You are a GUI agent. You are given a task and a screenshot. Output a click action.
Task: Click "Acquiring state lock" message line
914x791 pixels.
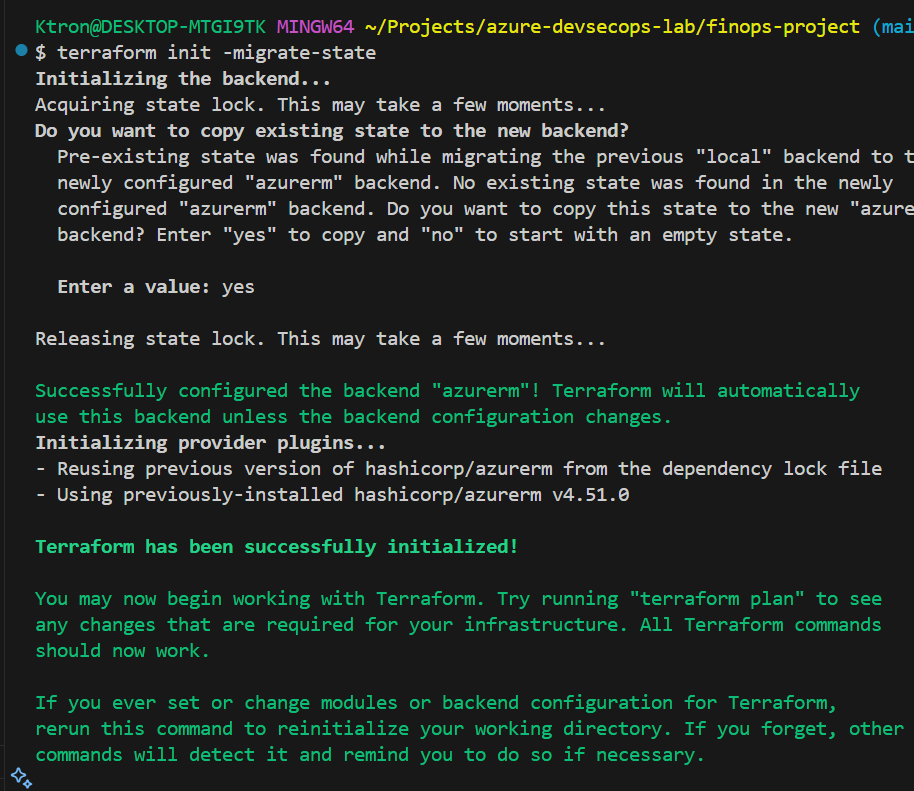(x=320, y=104)
